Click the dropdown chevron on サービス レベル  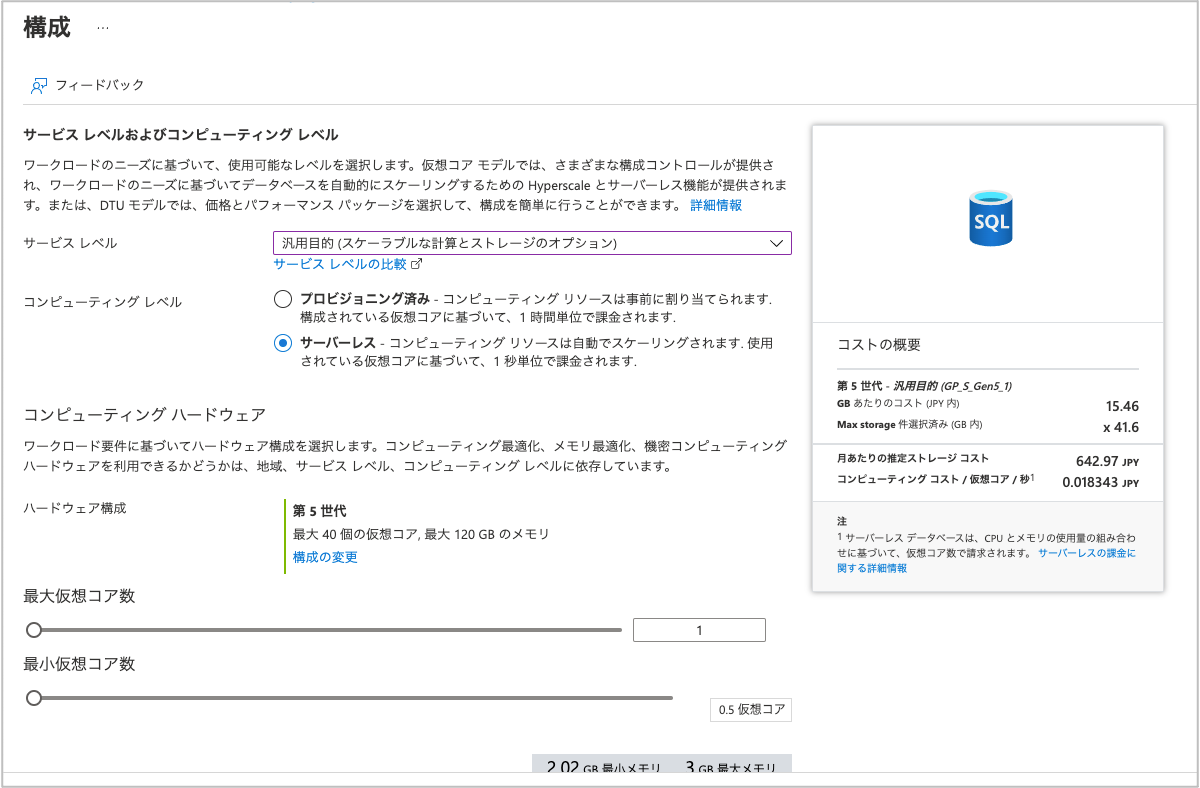777,242
